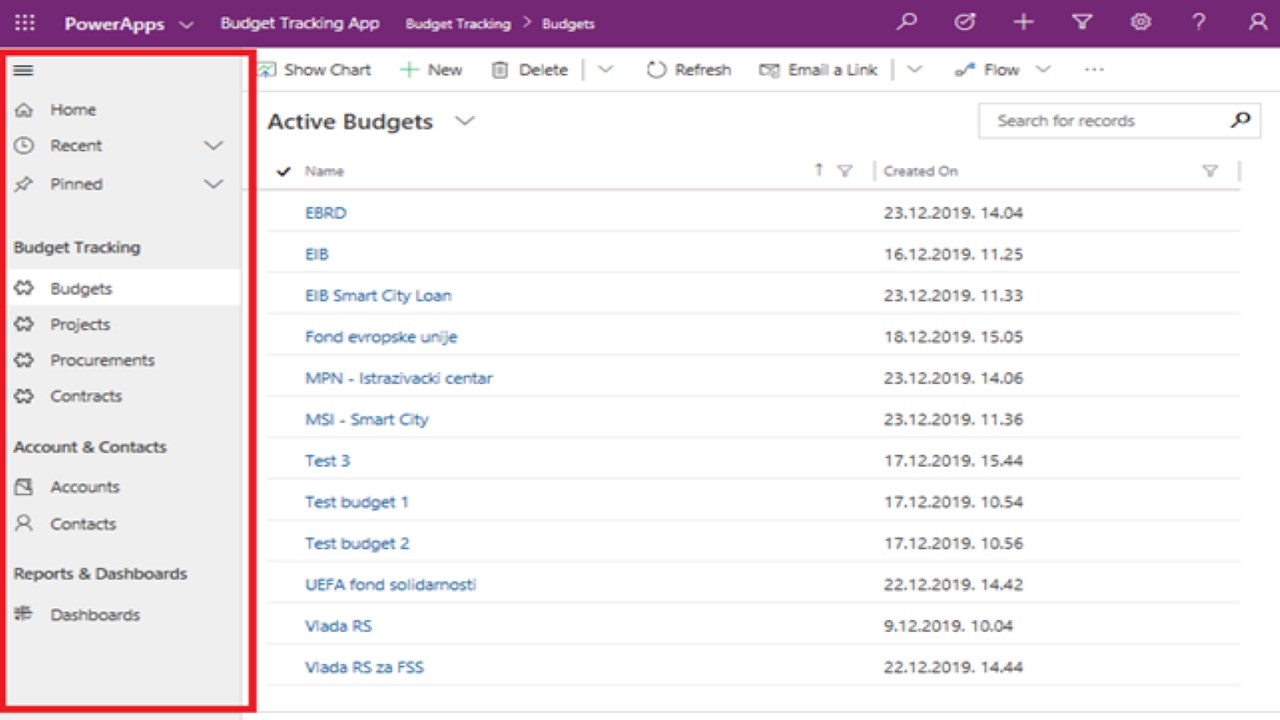Screen dimensions: 1280x720
Task: Open the dropdown arrow after Delete
Action: 605,70
